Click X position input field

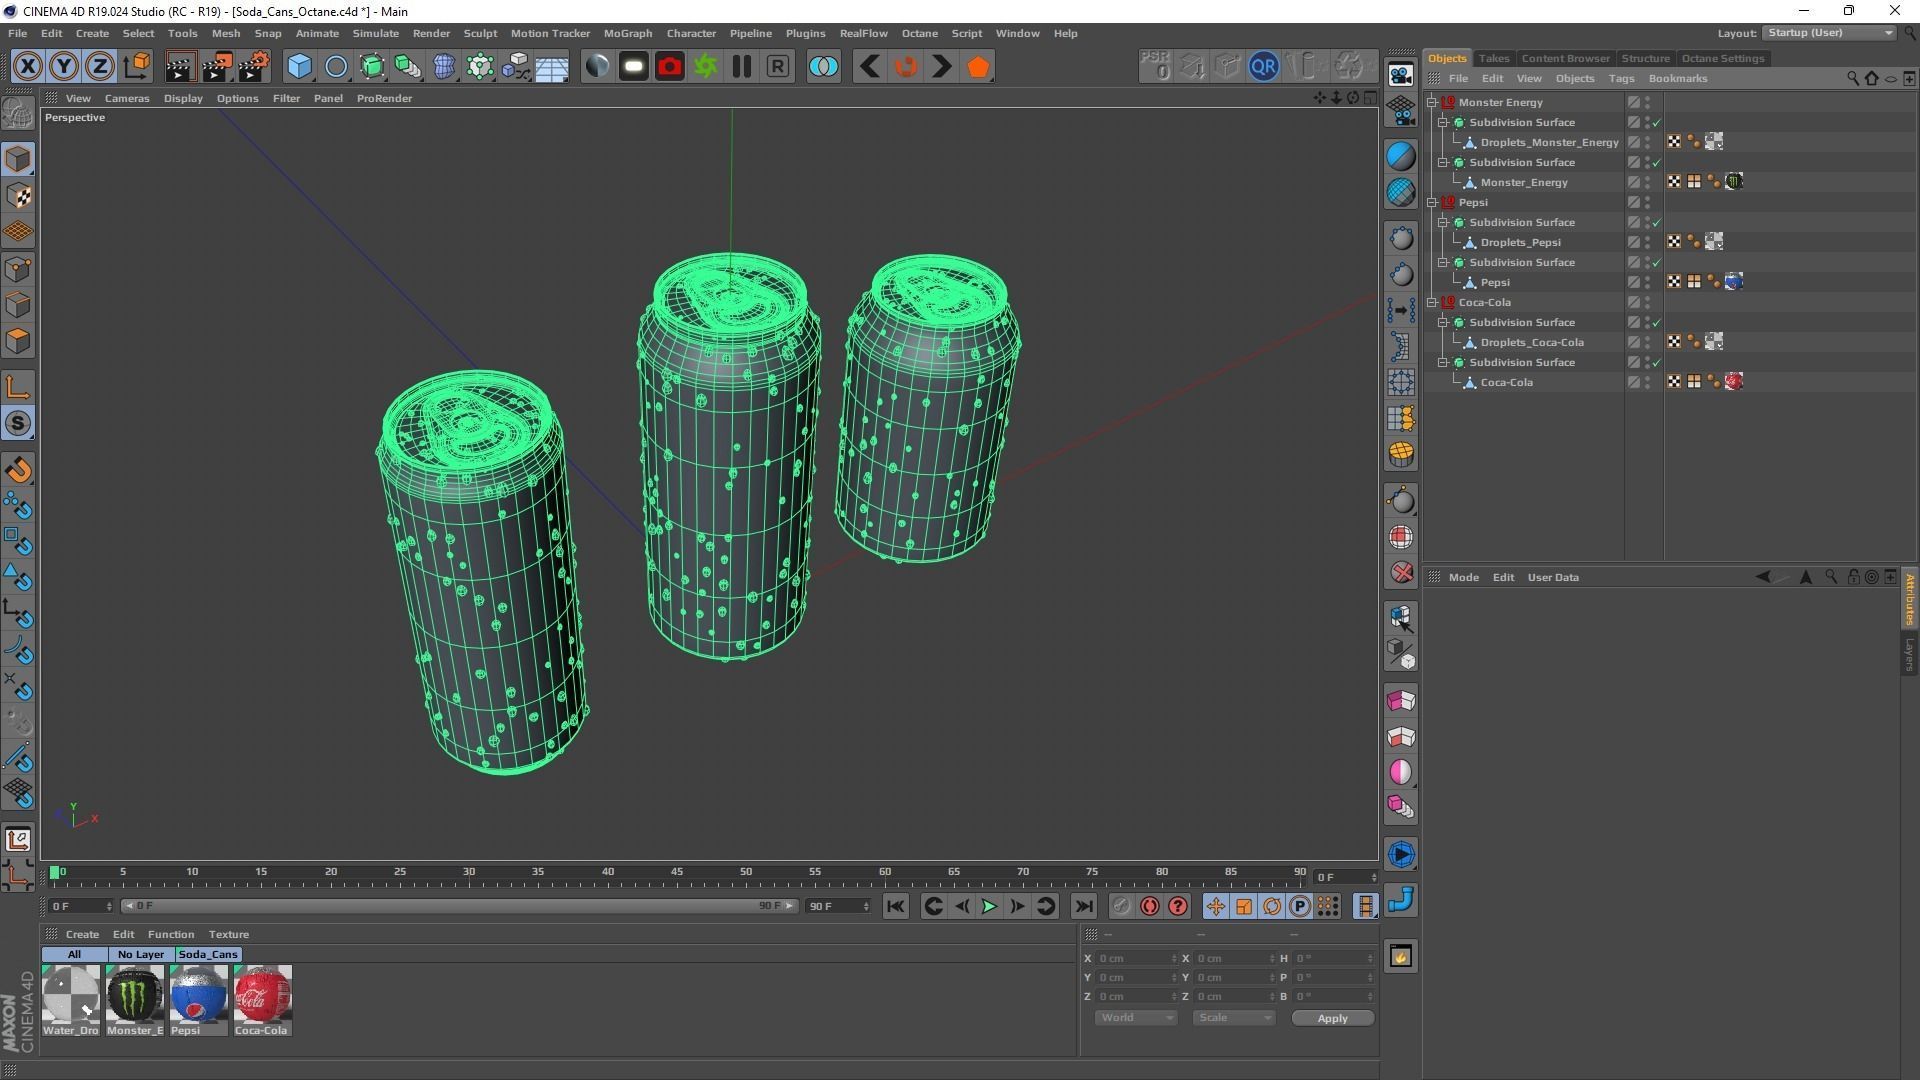(1136, 959)
